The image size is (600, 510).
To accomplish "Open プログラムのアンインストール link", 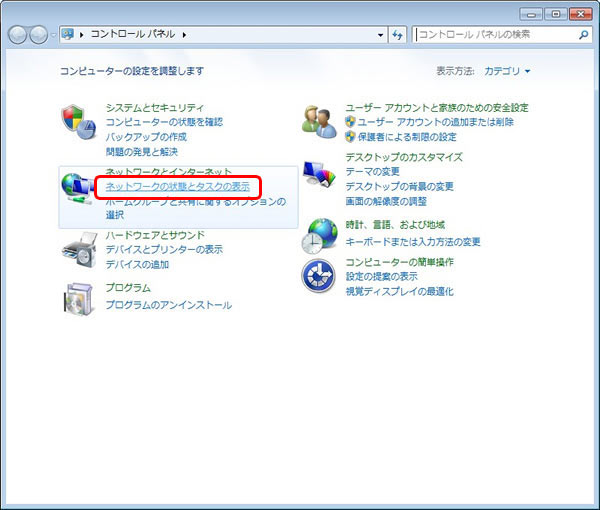I will pos(168,305).
